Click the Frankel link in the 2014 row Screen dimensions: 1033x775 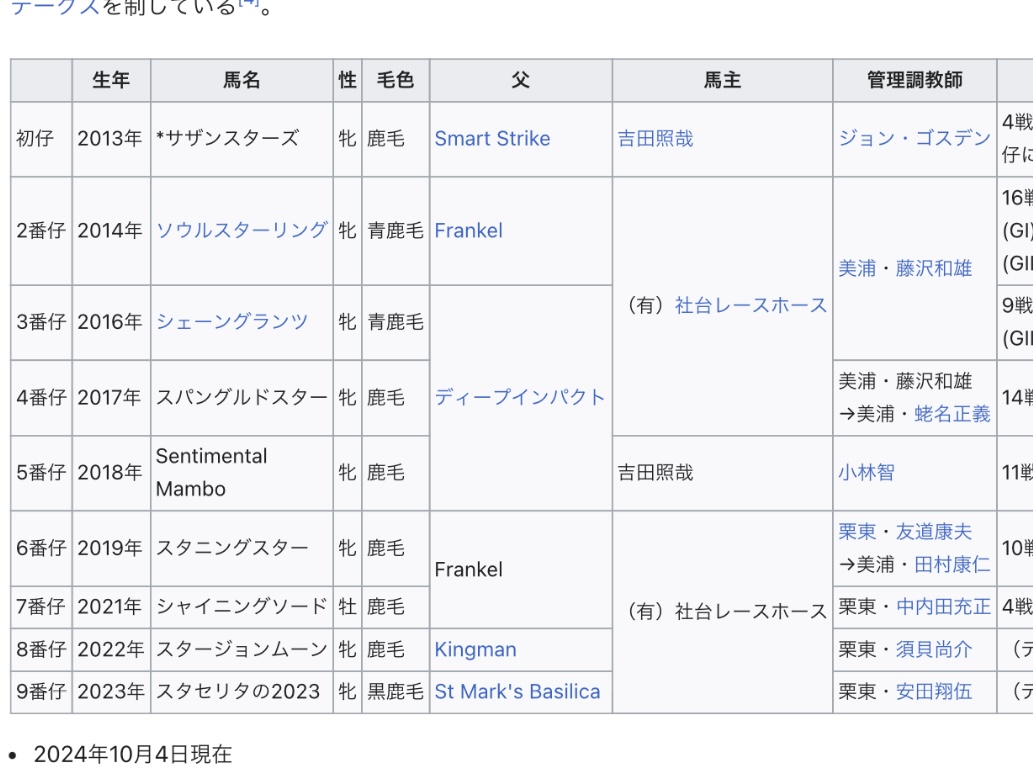point(468,231)
